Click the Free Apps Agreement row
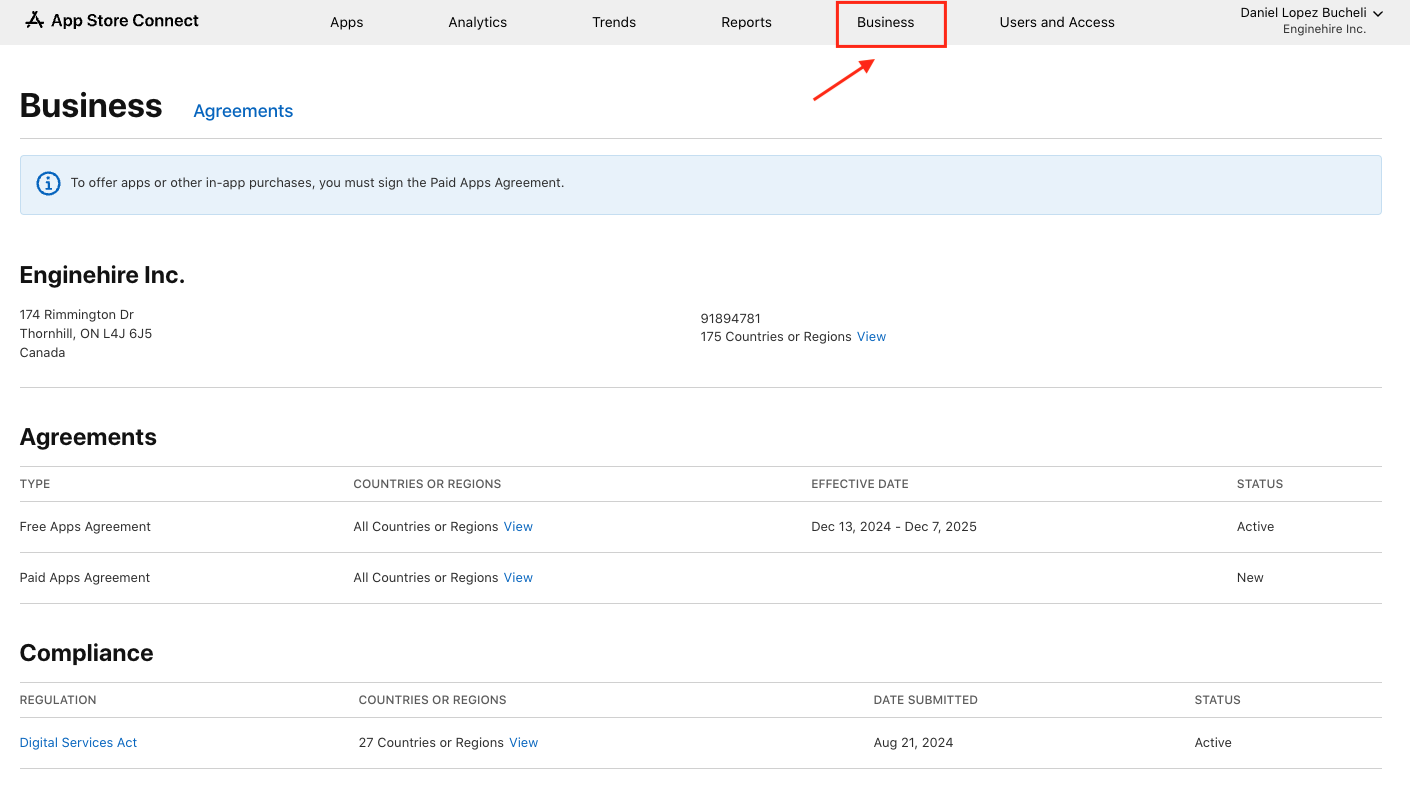This screenshot has height=807, width=1410. [85, 526]
